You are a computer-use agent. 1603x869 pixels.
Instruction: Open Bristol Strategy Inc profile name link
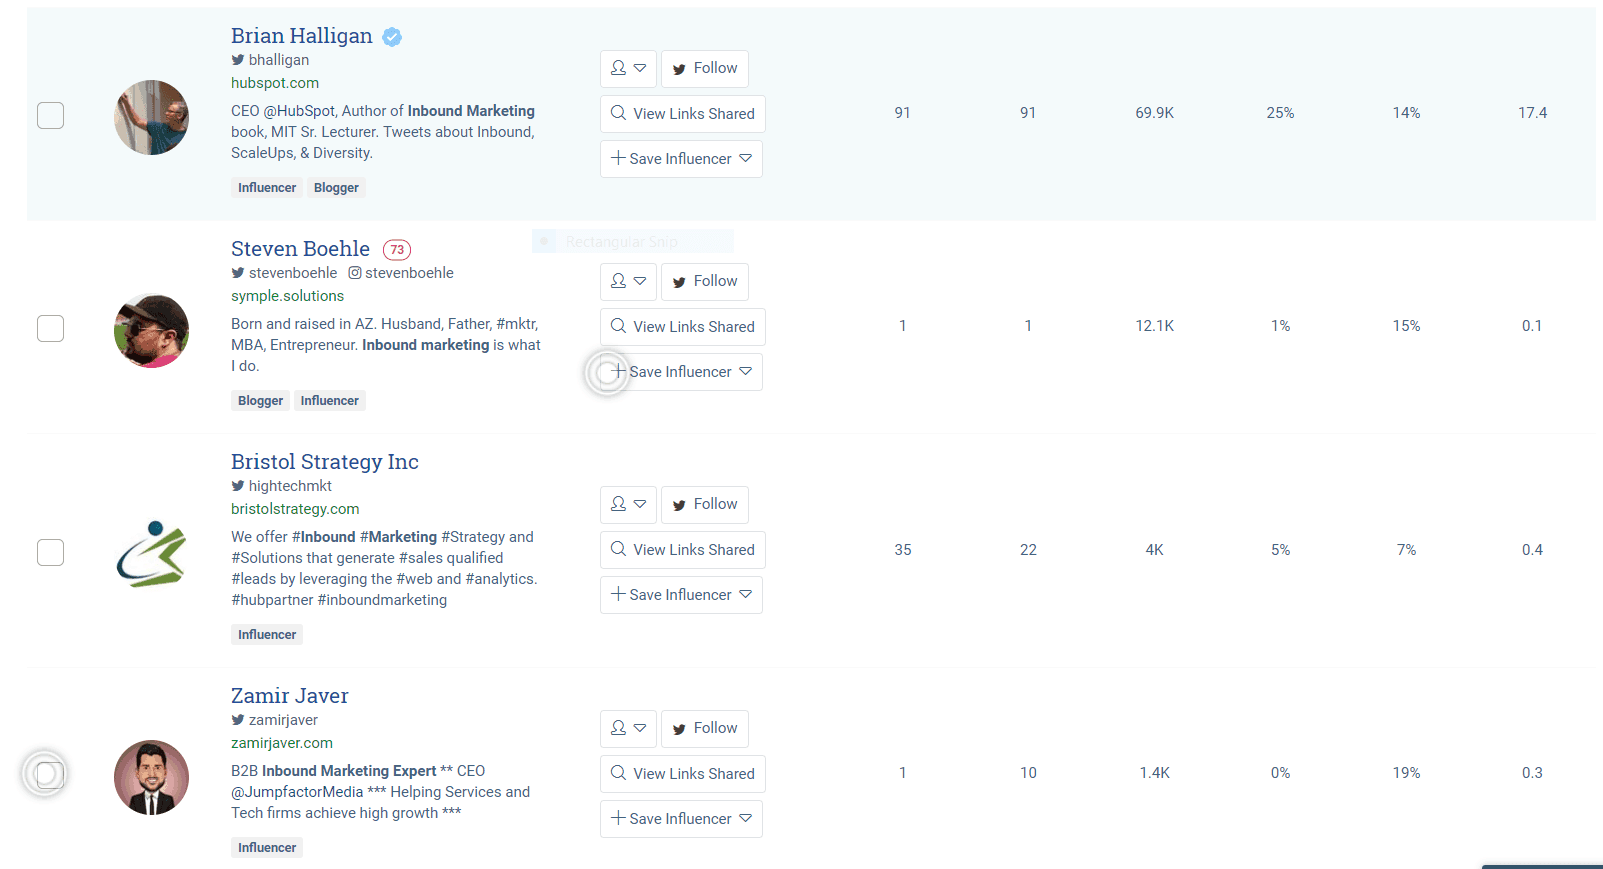pos(325,462)
